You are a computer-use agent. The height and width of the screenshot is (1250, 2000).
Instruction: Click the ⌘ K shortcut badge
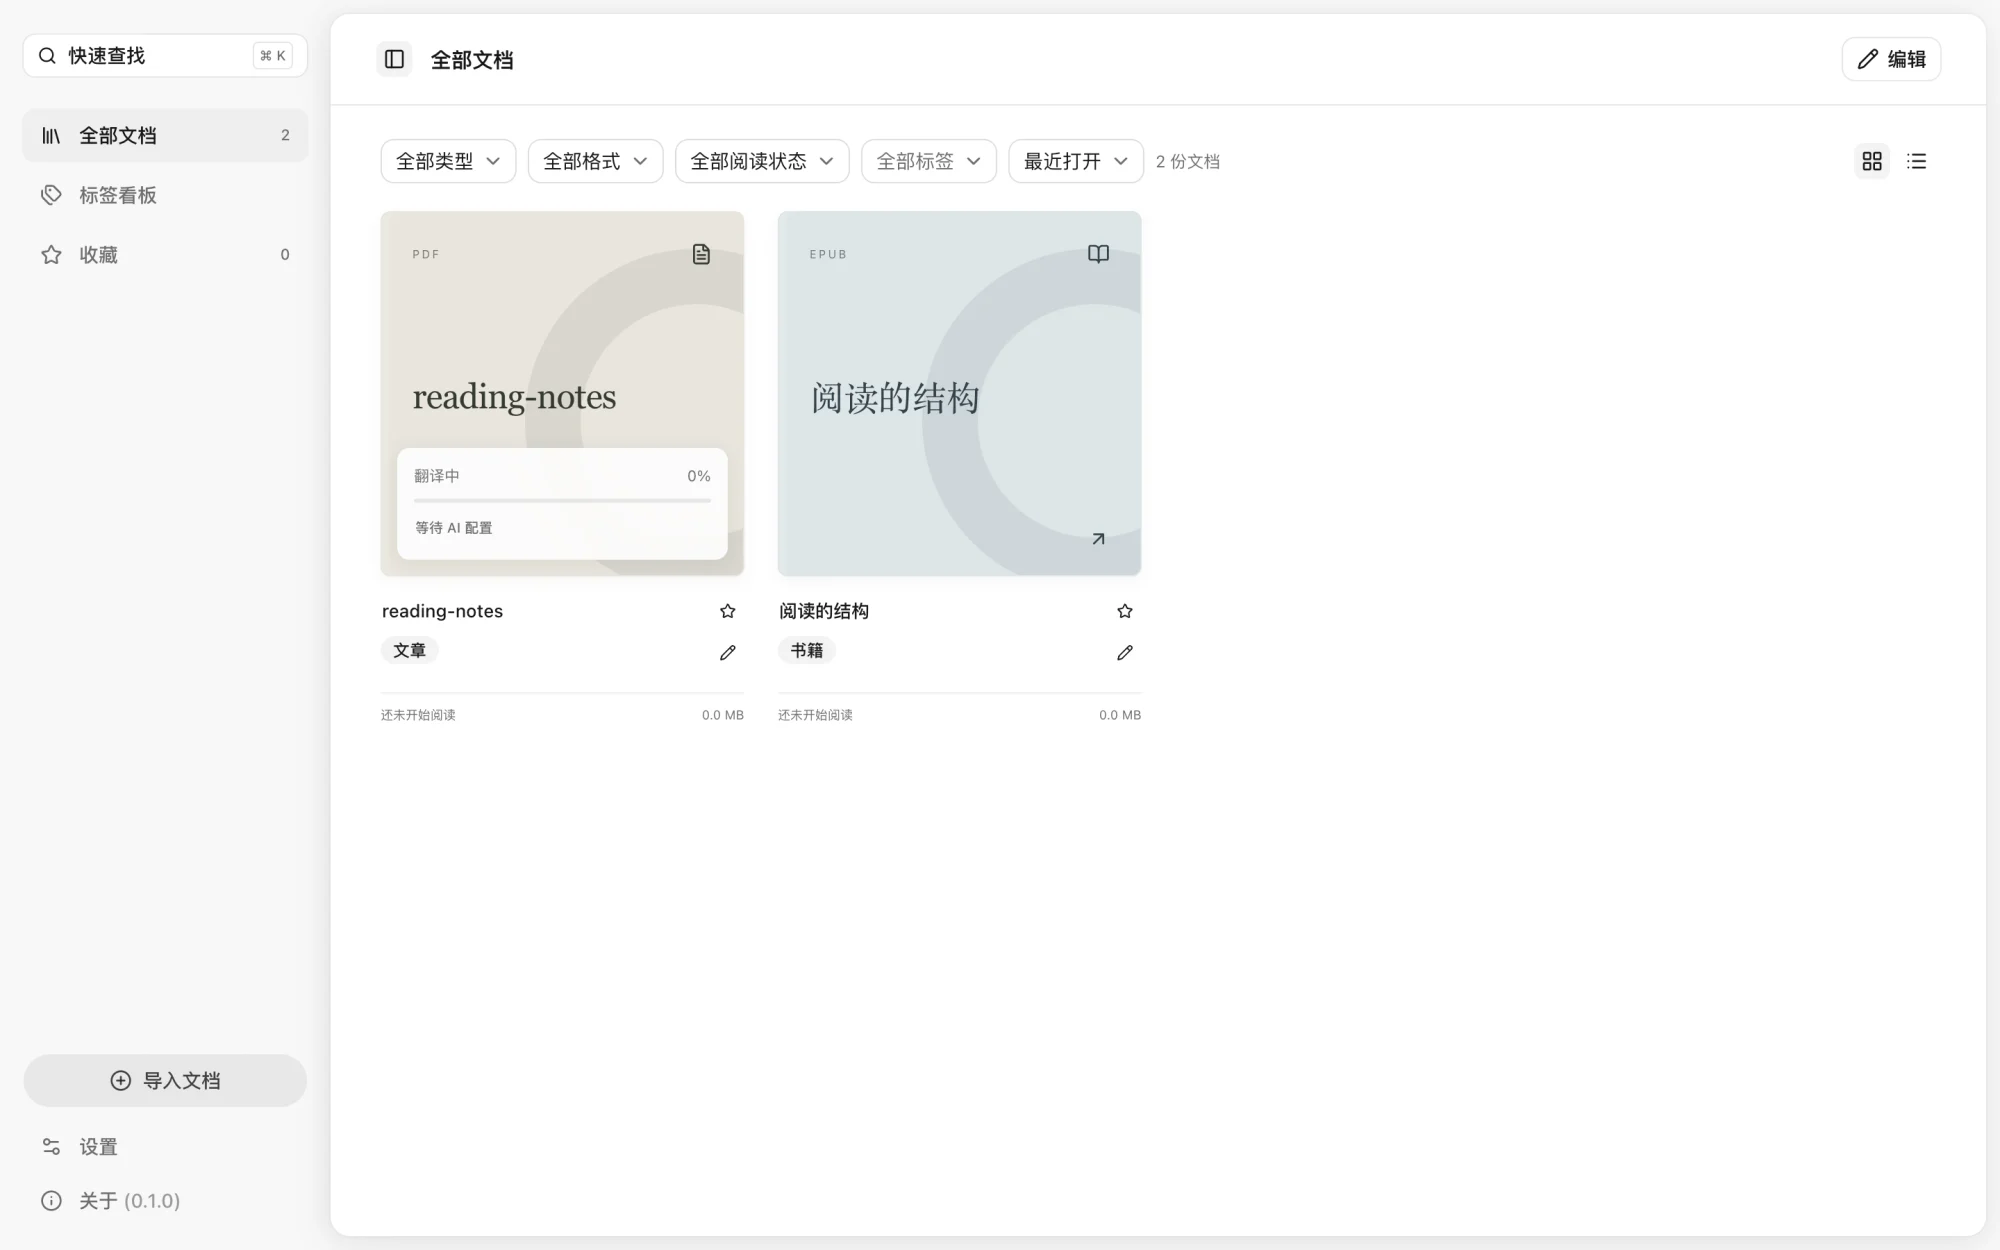coord(273,55)
